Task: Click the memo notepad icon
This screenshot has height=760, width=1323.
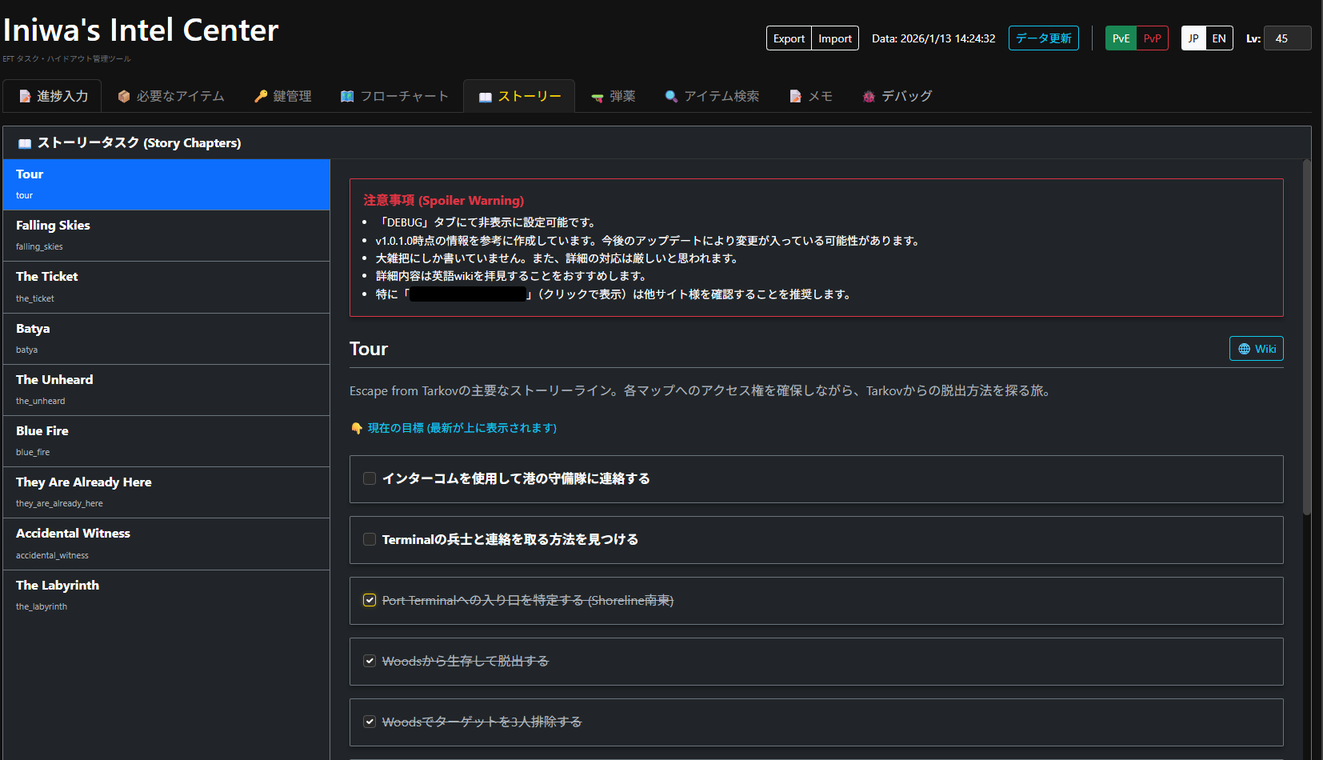Action: pyautogui.click(x=795, y=97)
